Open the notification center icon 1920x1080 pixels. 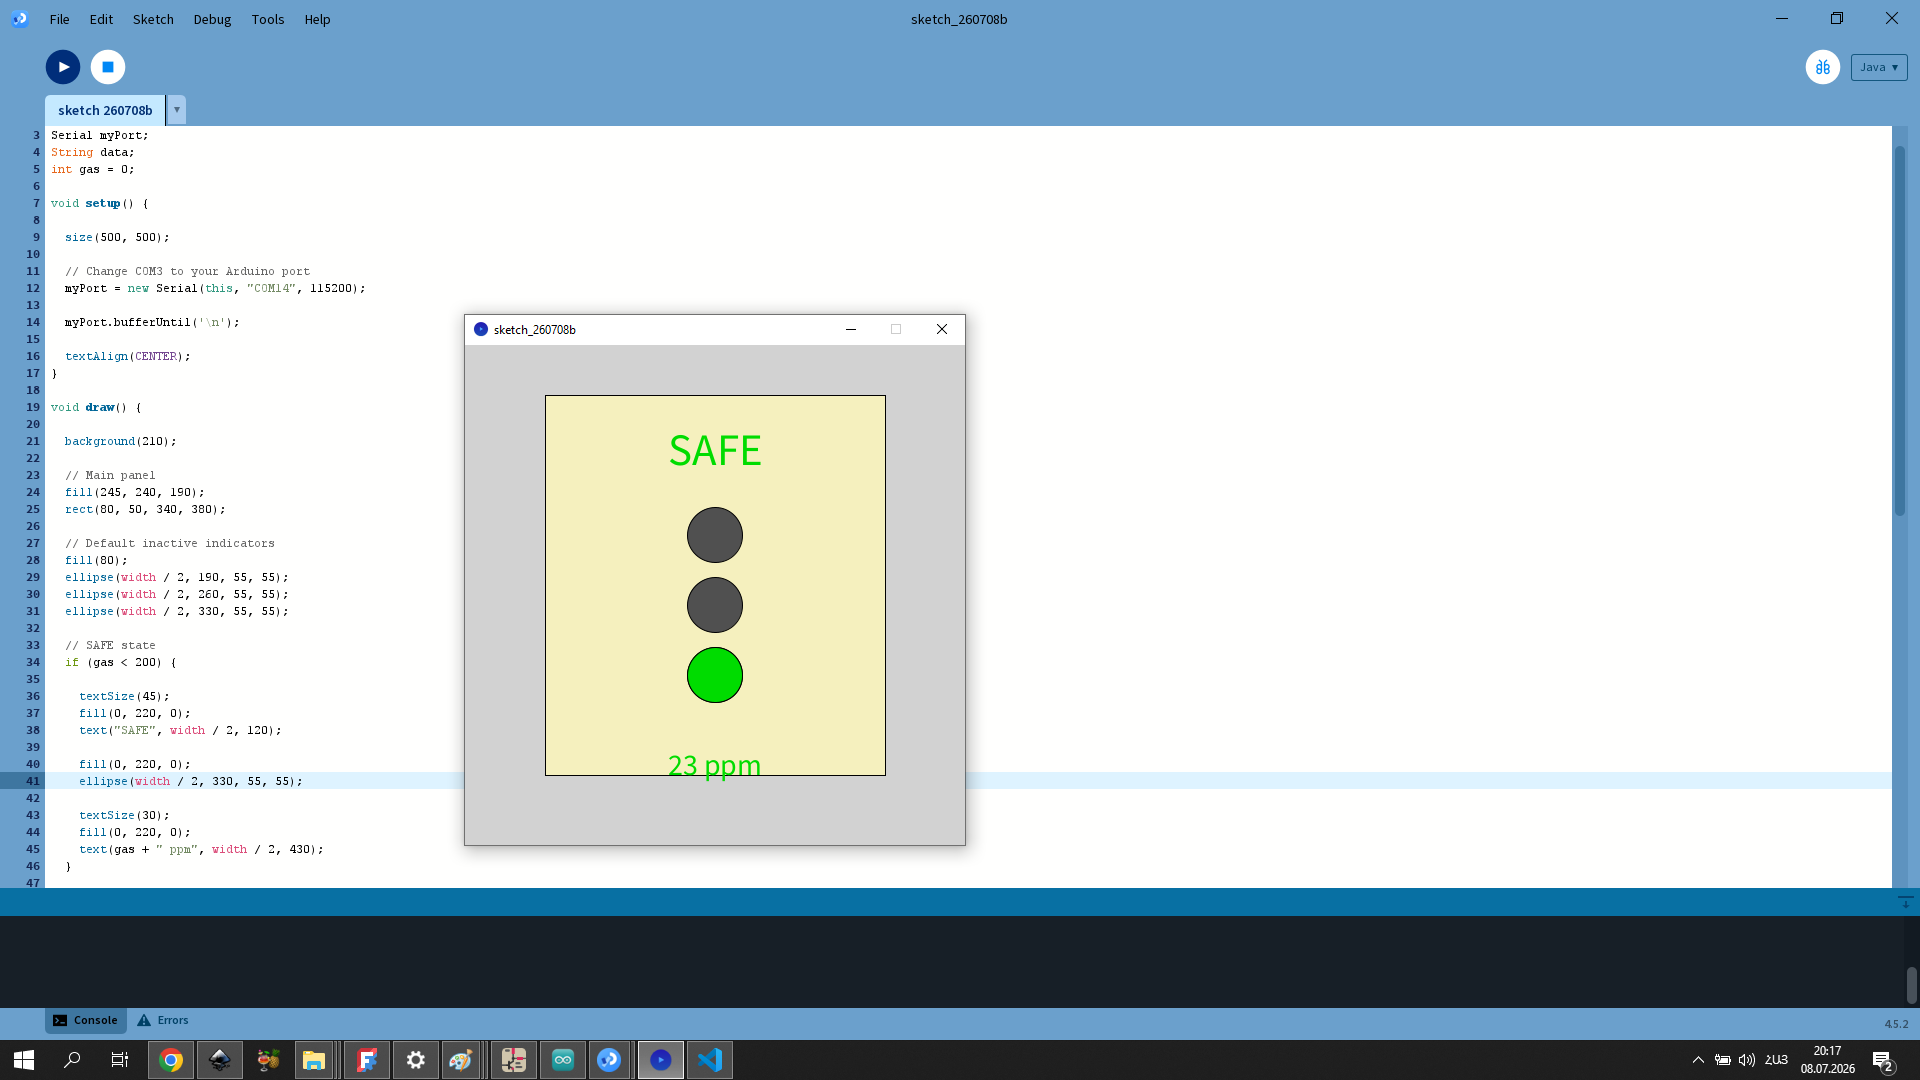click(1884, 1060)
